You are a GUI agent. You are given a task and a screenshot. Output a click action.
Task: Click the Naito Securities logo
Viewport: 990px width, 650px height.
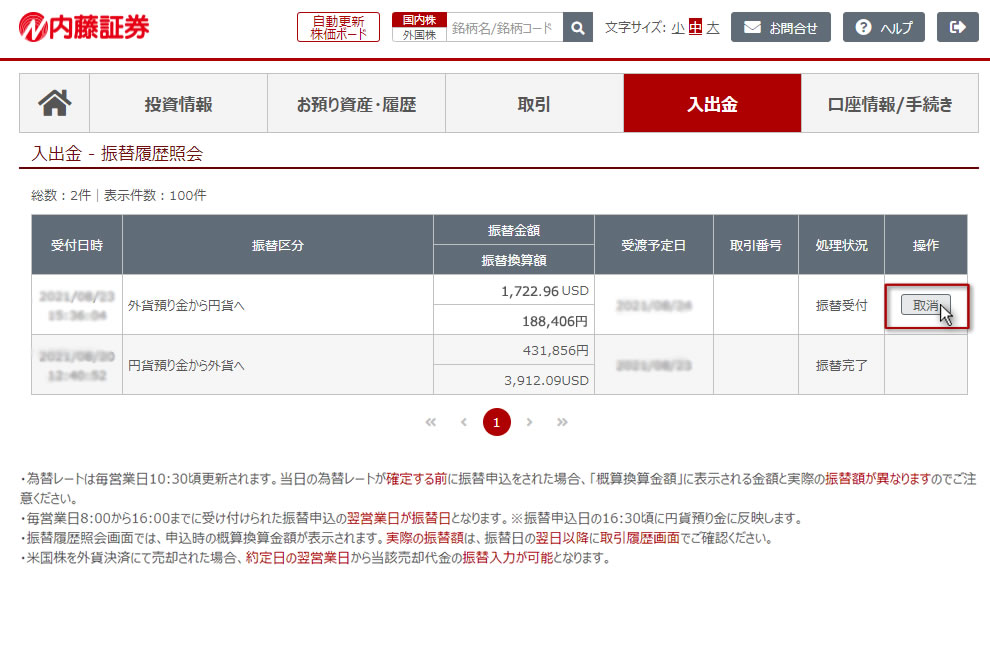(84, 27)
